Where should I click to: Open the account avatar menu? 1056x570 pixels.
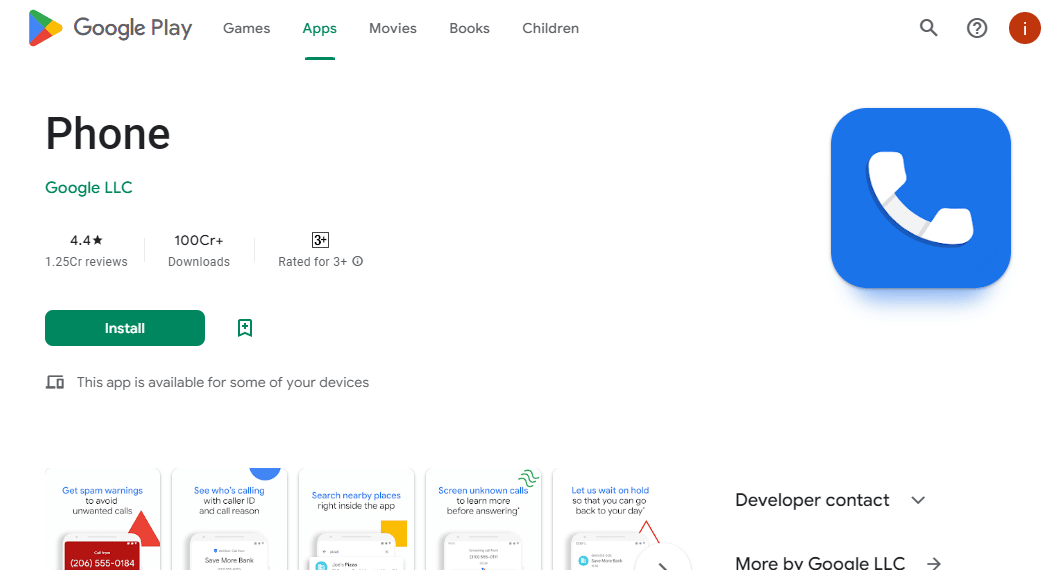tap(1024, 28)
